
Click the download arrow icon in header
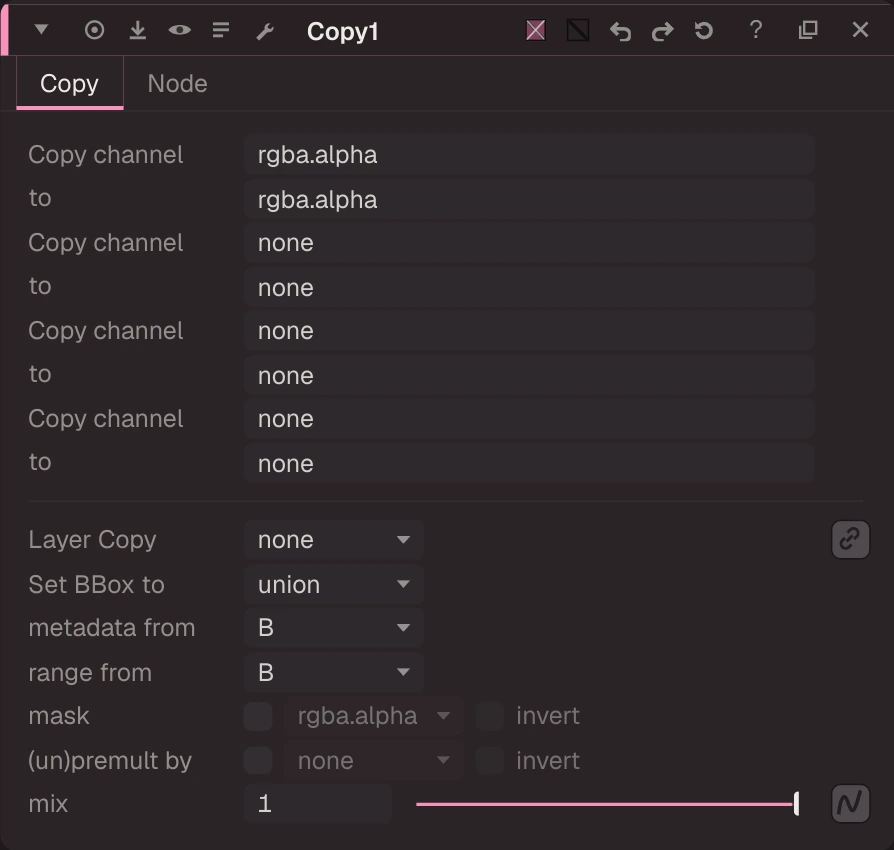(x=137, y=30)
